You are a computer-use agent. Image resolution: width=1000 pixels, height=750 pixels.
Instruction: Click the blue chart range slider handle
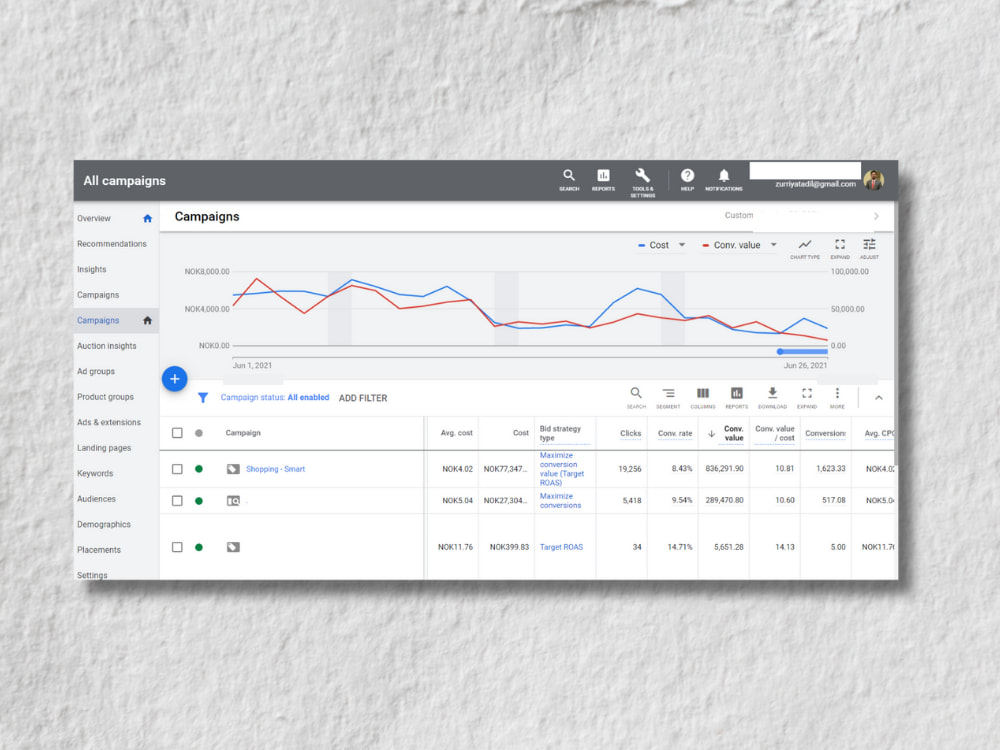[x=780, y=351]
